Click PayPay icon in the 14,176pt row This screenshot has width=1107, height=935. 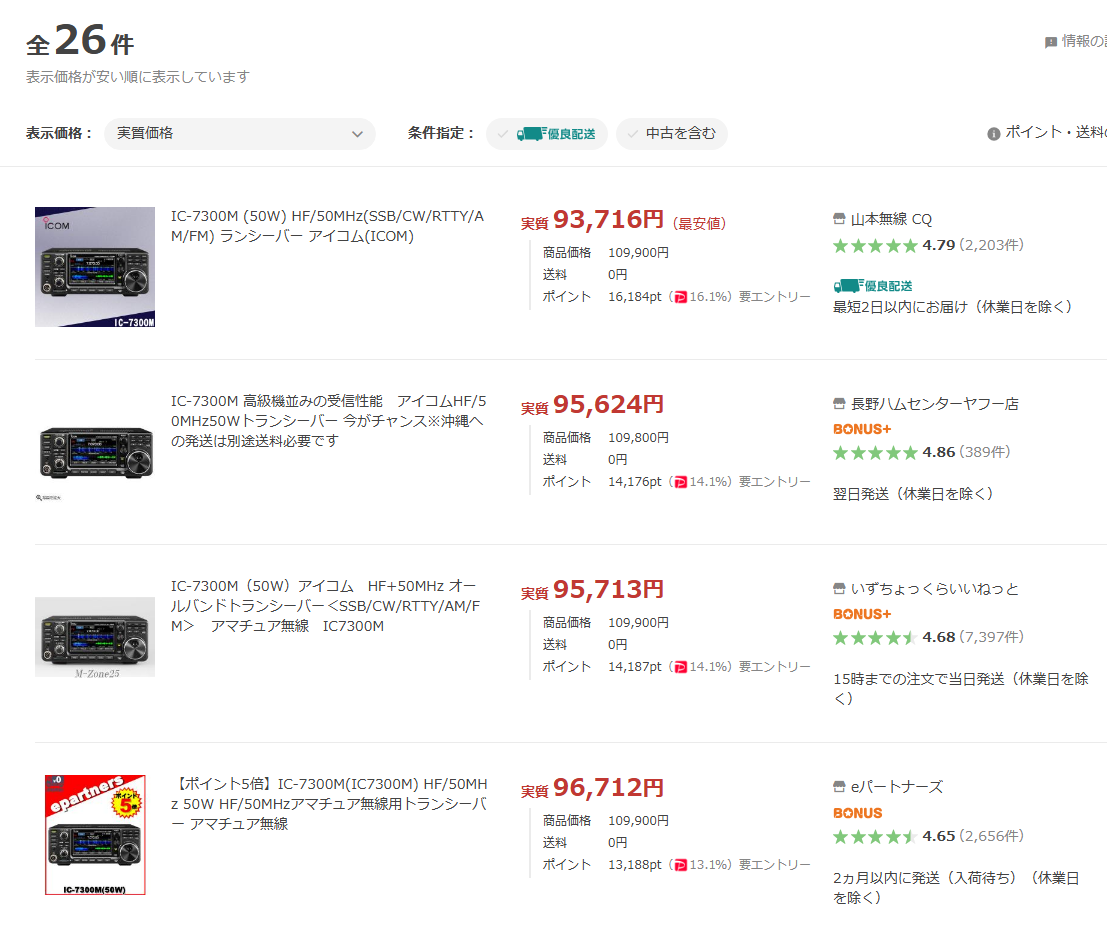coord(681,482)
